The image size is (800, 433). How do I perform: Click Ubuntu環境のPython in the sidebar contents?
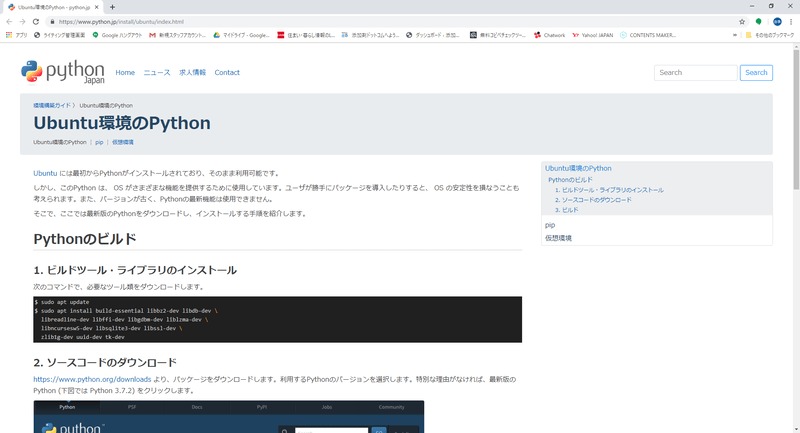578,168
